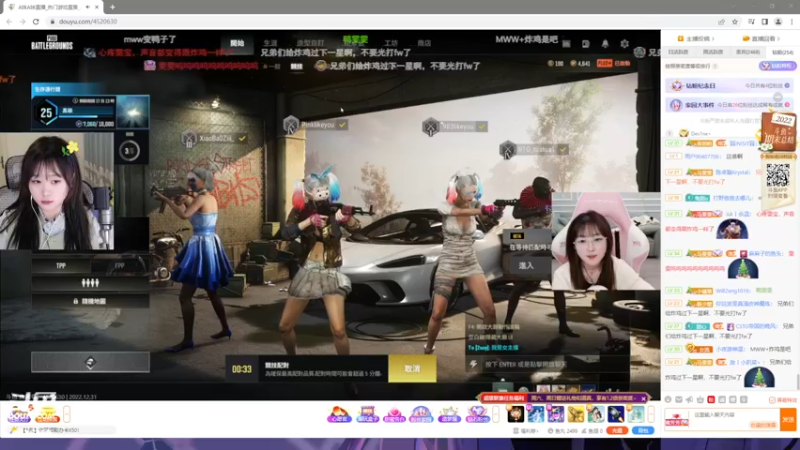Click the QR code for Douyu app

coord(778,176)
